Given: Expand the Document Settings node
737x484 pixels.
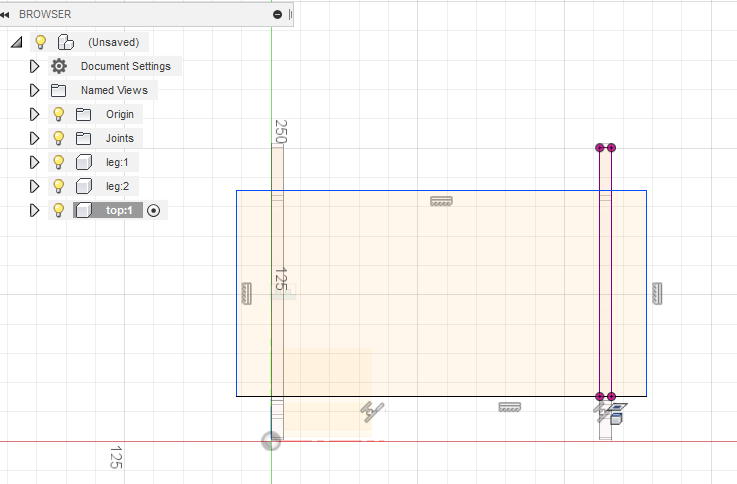Looking at the screenshot, I should [34, 66].
